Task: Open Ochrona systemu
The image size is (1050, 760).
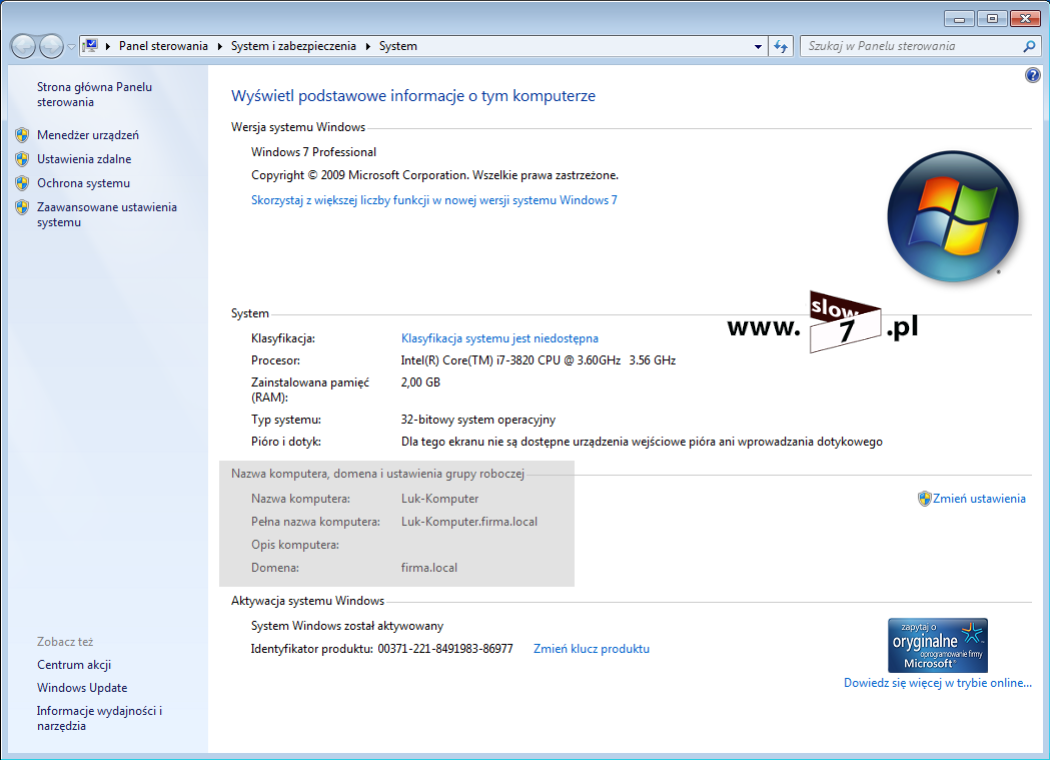Action: (84, 183)
